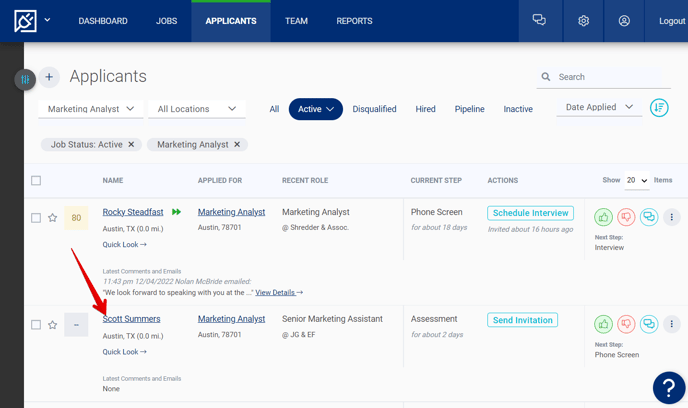Screen dimensions: 688x408
Task: Click the plus add applicant button
Action: click(49, 77)
